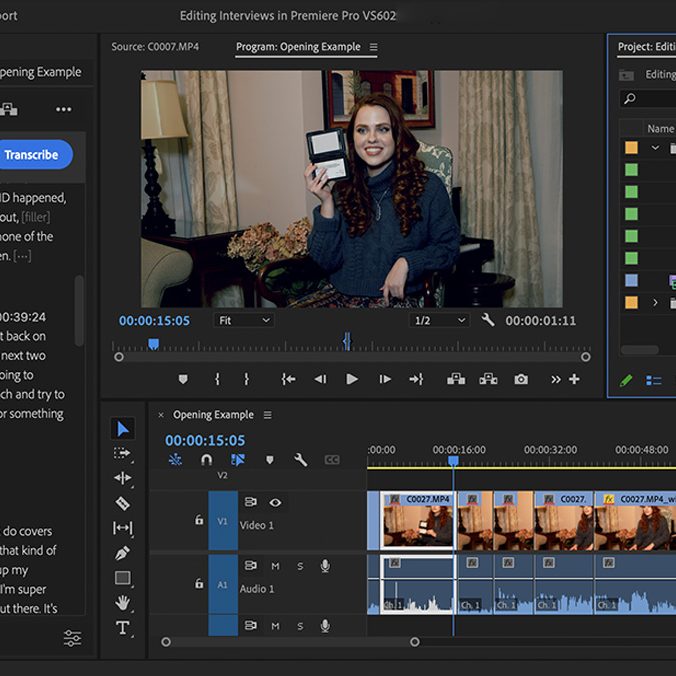The height and width of the screenshot is (676, 676).
Task: Switch to Source: C0007.MP4 tab
Action: 155,47
